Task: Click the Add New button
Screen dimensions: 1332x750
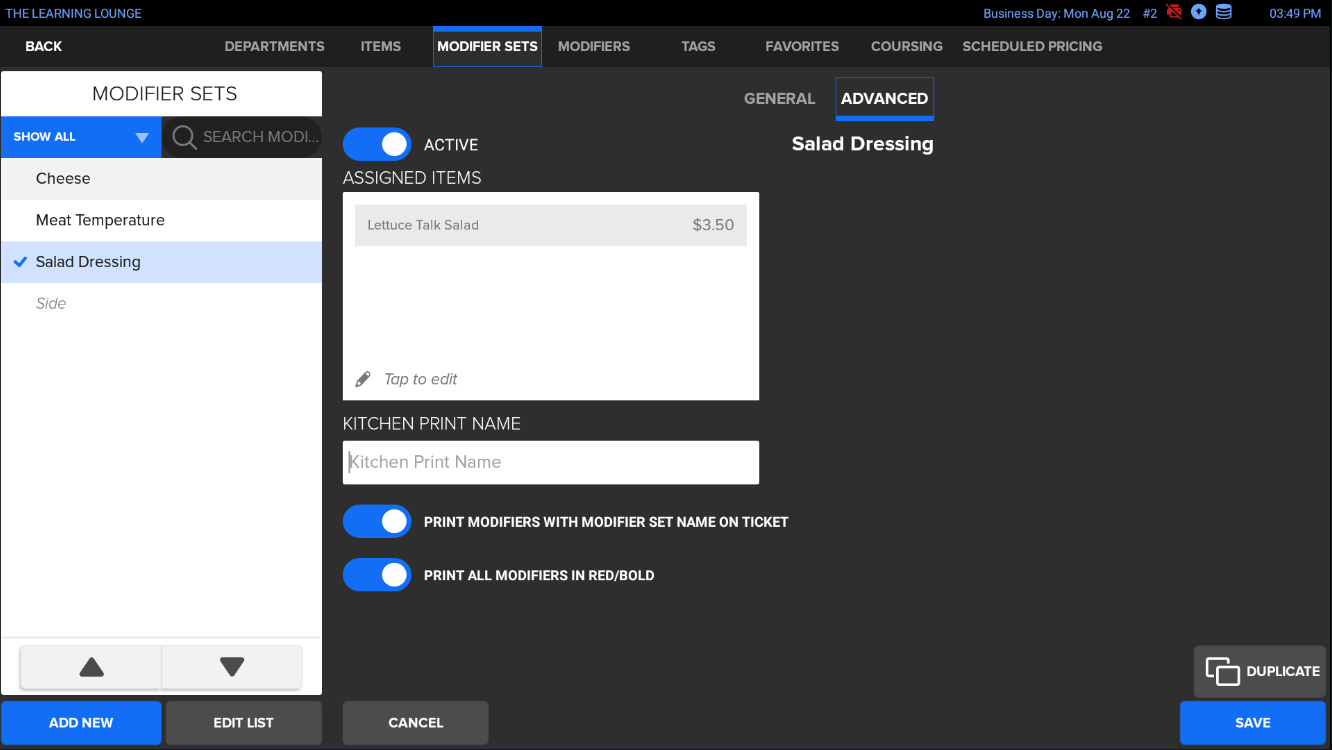Action: click(x=81, y=722)
